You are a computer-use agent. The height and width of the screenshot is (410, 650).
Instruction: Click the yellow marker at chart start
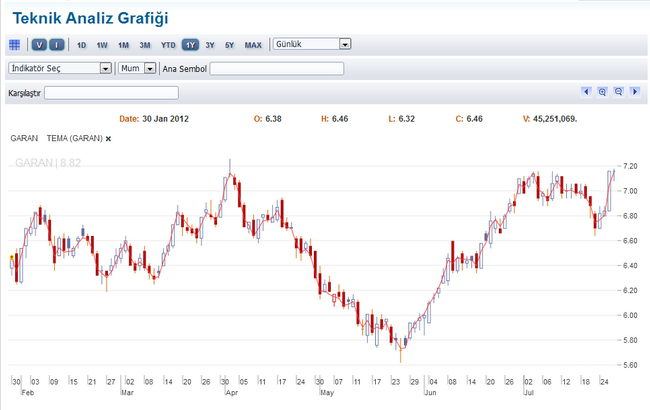(12, 257)
